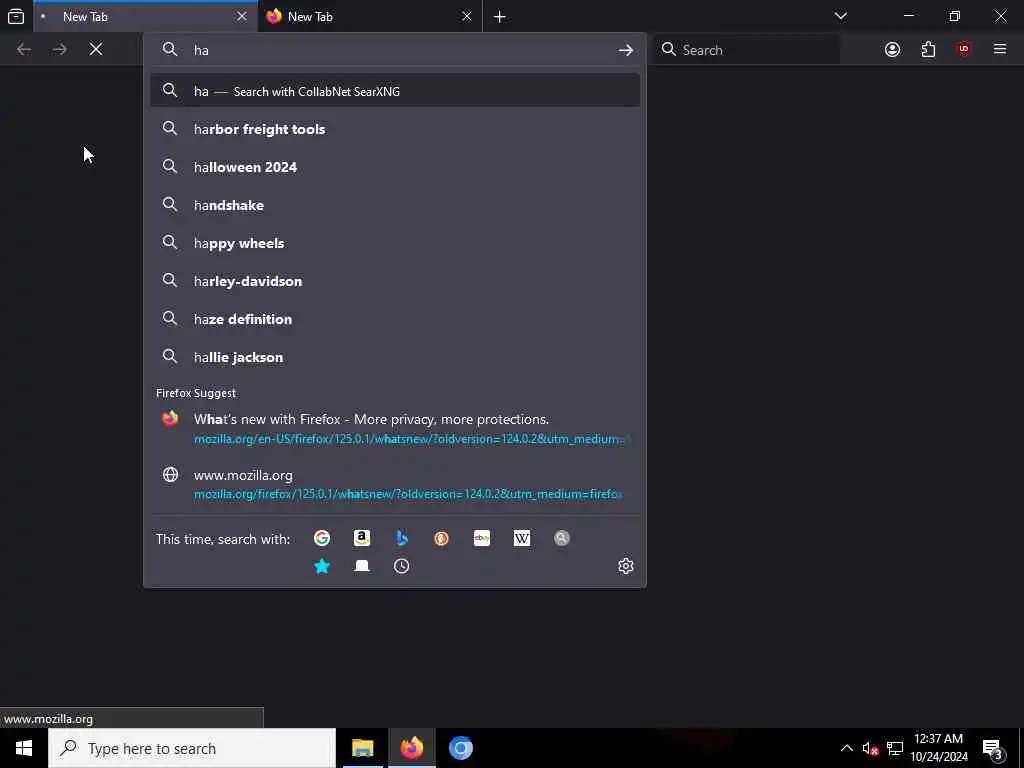This screenshot has width=1024, height=768.
Task: Click the network tray icon
Action: (x=895, y=748)
